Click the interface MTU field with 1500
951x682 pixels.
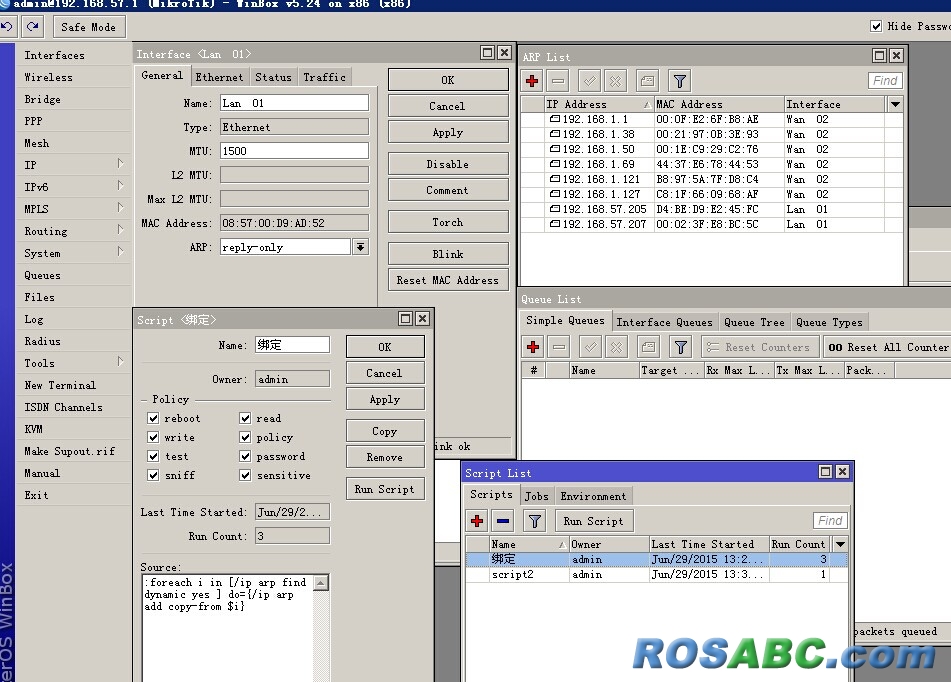[294, 150]
